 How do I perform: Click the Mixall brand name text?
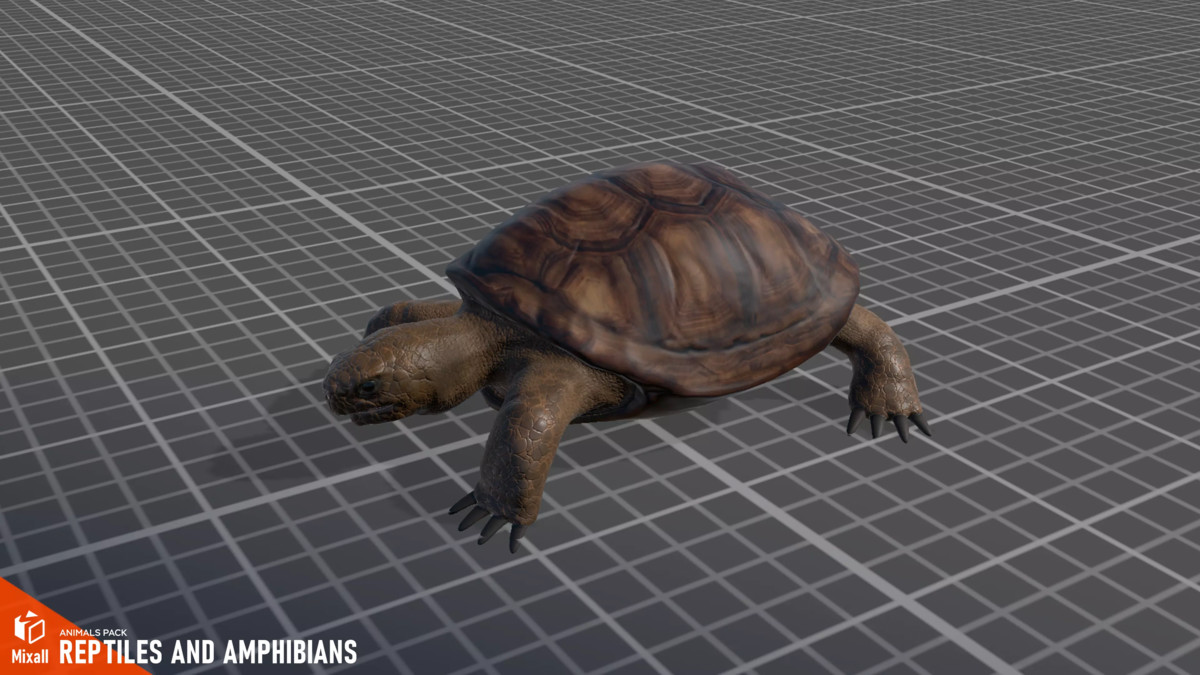click(30, 656)
